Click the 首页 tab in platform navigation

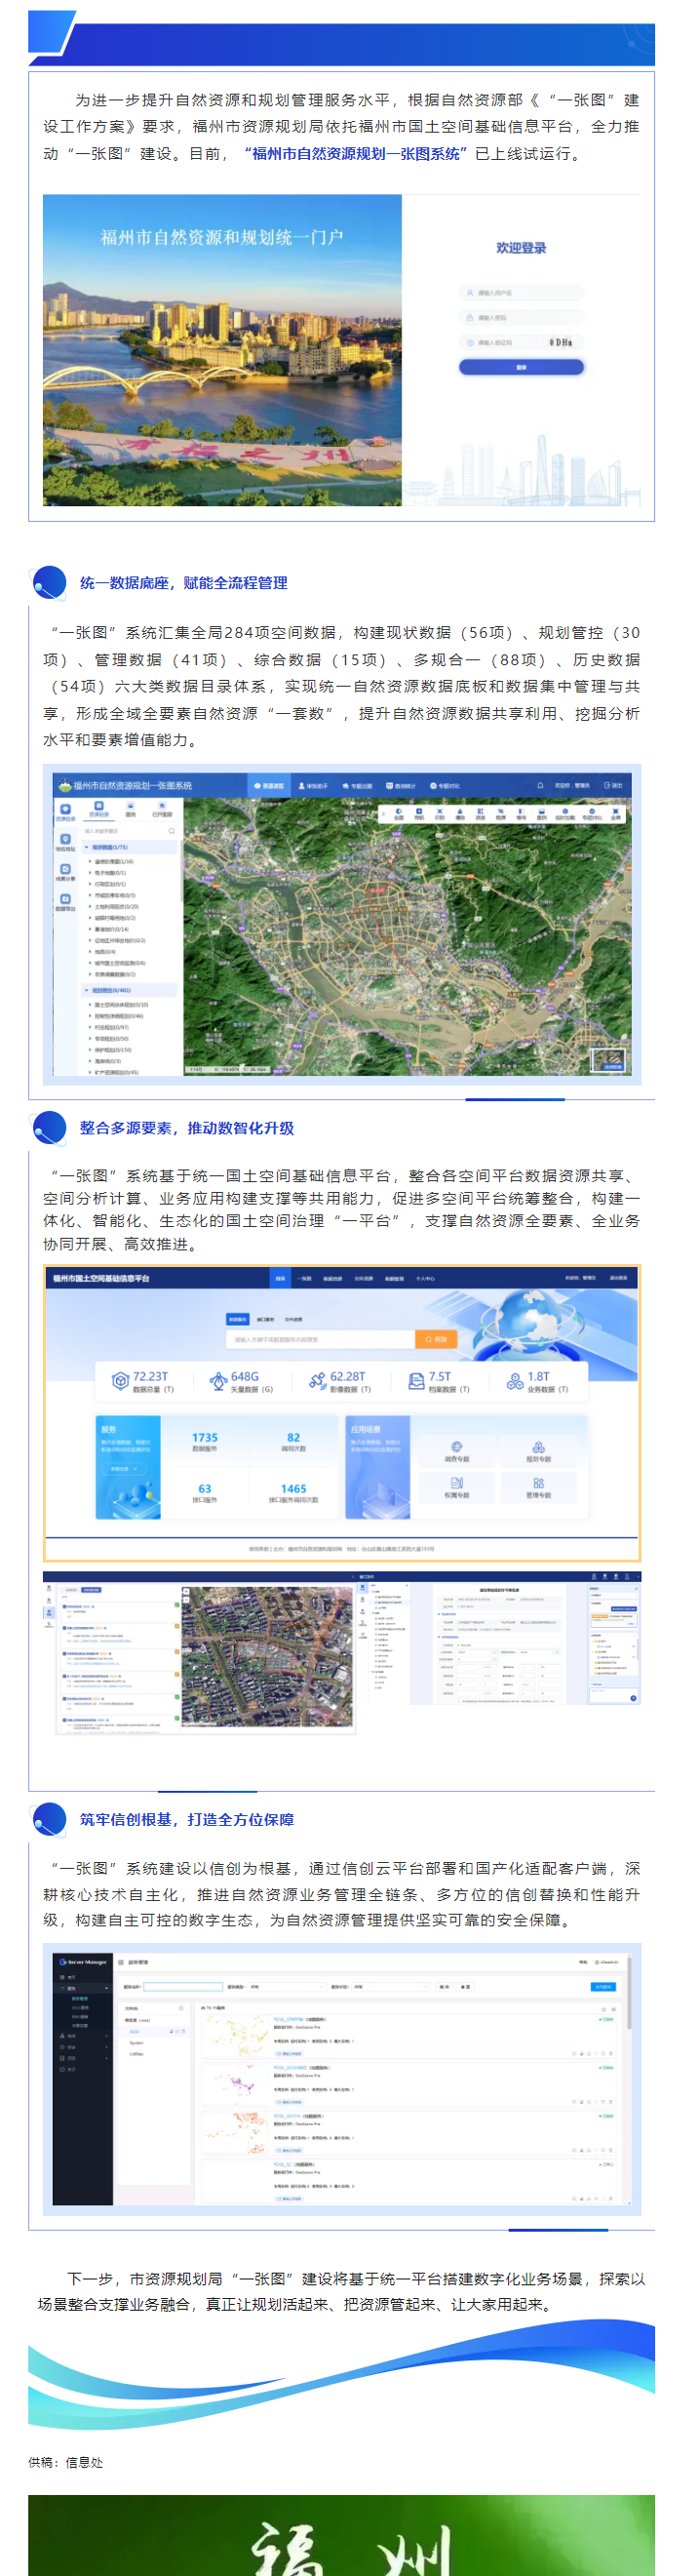[280, 1278]
